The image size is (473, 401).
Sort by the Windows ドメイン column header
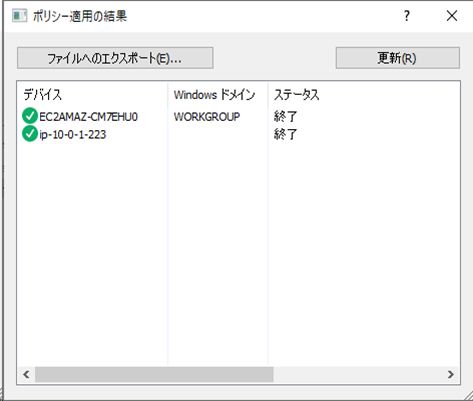coord(218,95)
